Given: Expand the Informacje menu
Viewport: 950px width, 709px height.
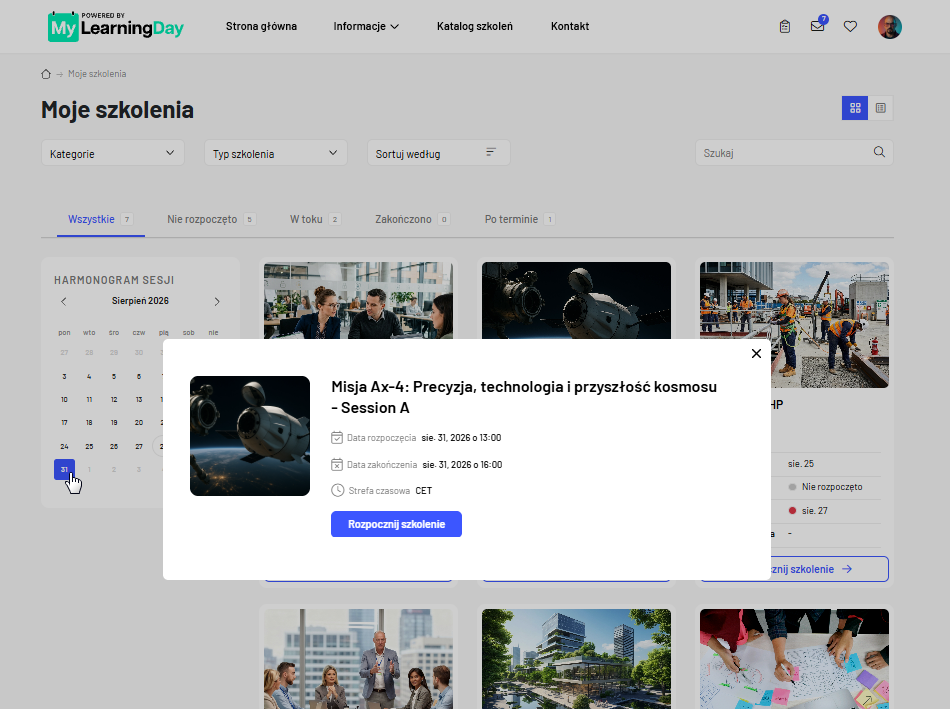Looking at the screenshot, I should tap(366, 26).
